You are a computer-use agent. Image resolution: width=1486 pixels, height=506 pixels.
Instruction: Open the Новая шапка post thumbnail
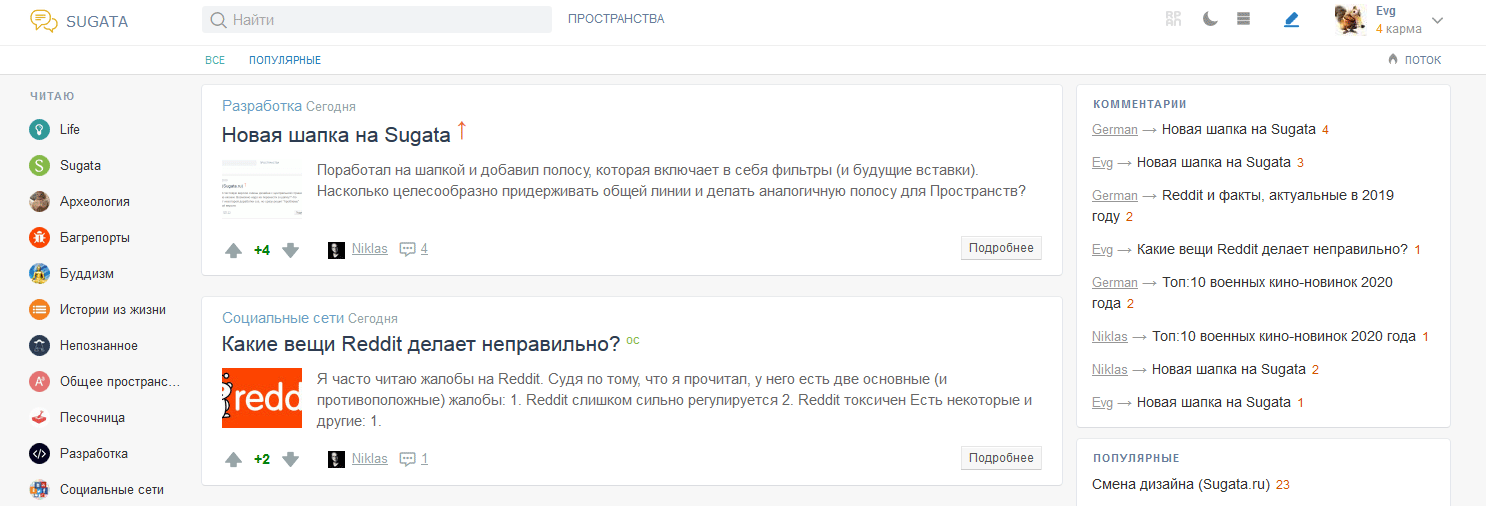click(262, 187)
